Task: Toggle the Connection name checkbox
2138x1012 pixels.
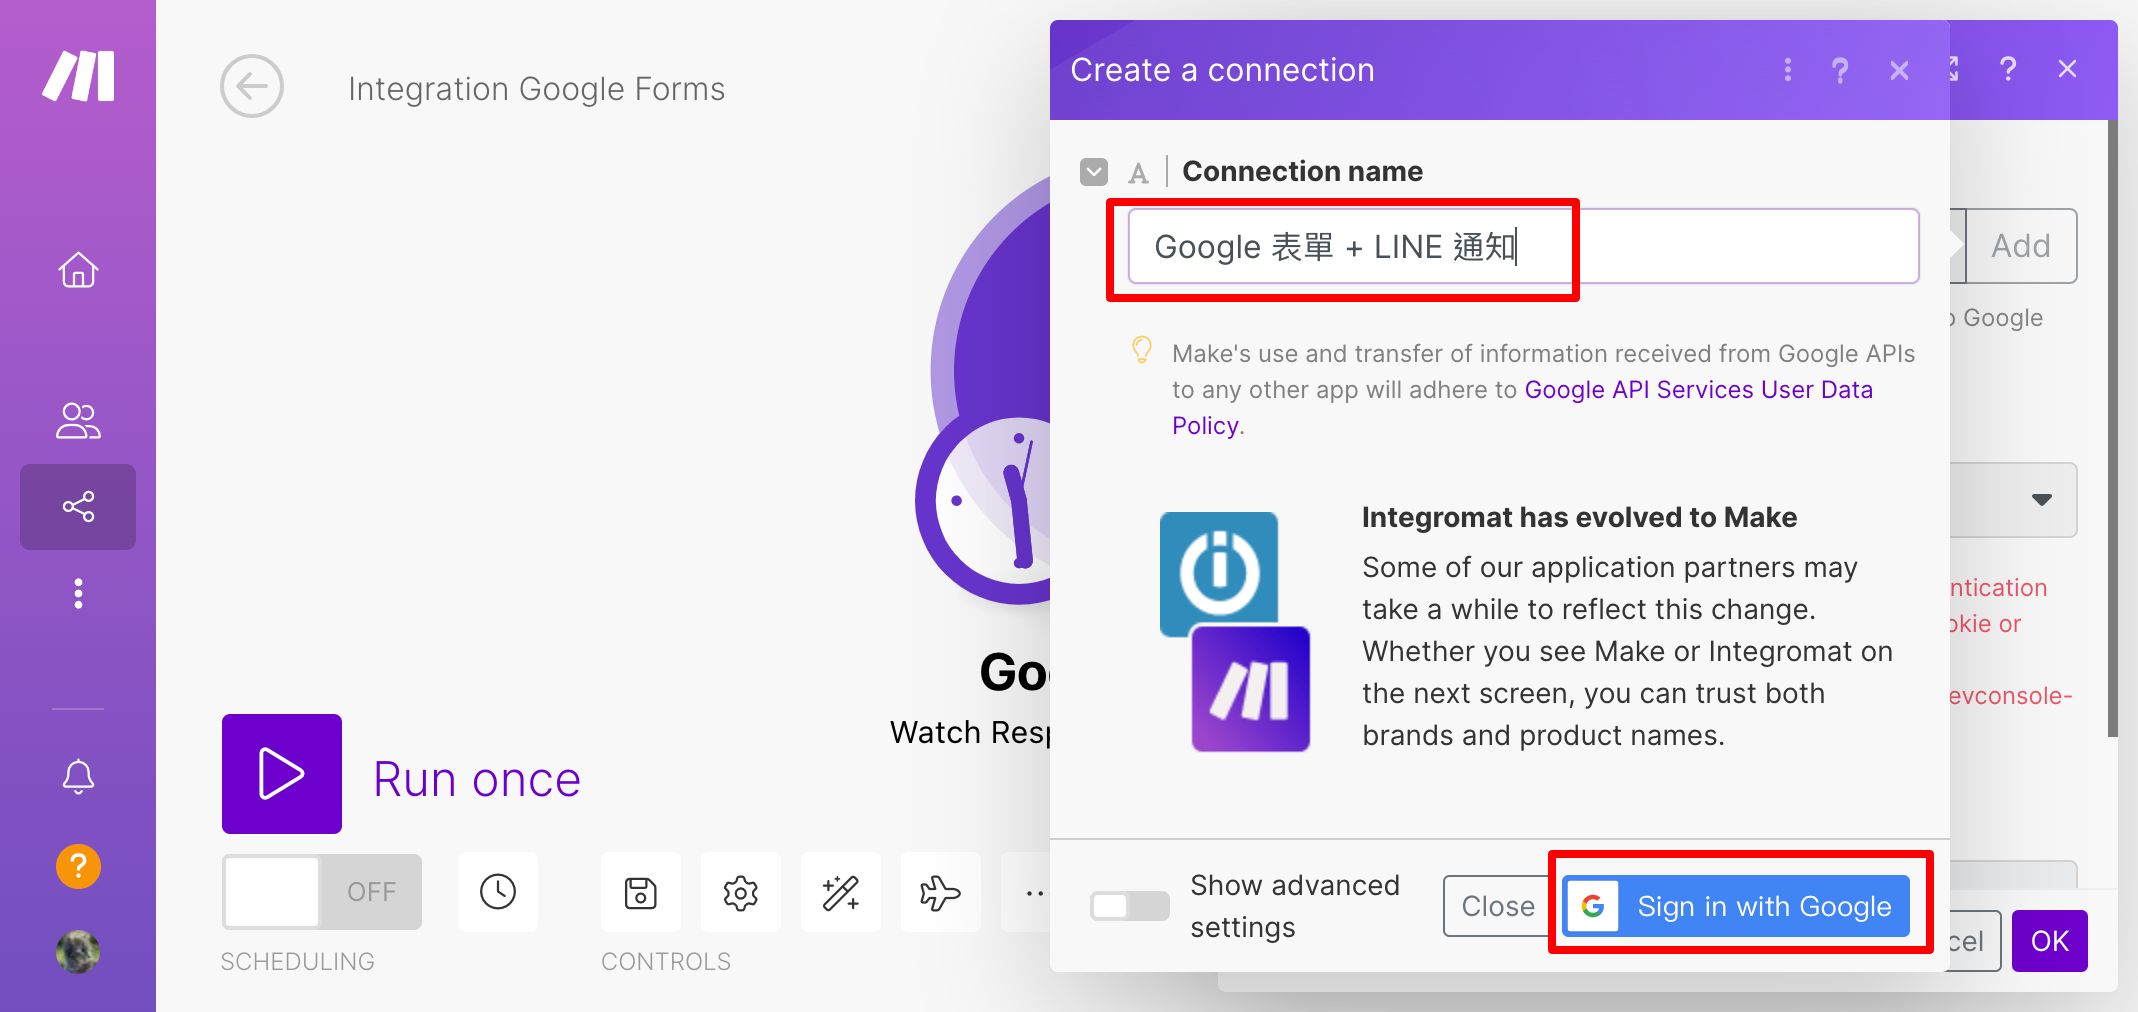Action: [x=1094, y=172]
